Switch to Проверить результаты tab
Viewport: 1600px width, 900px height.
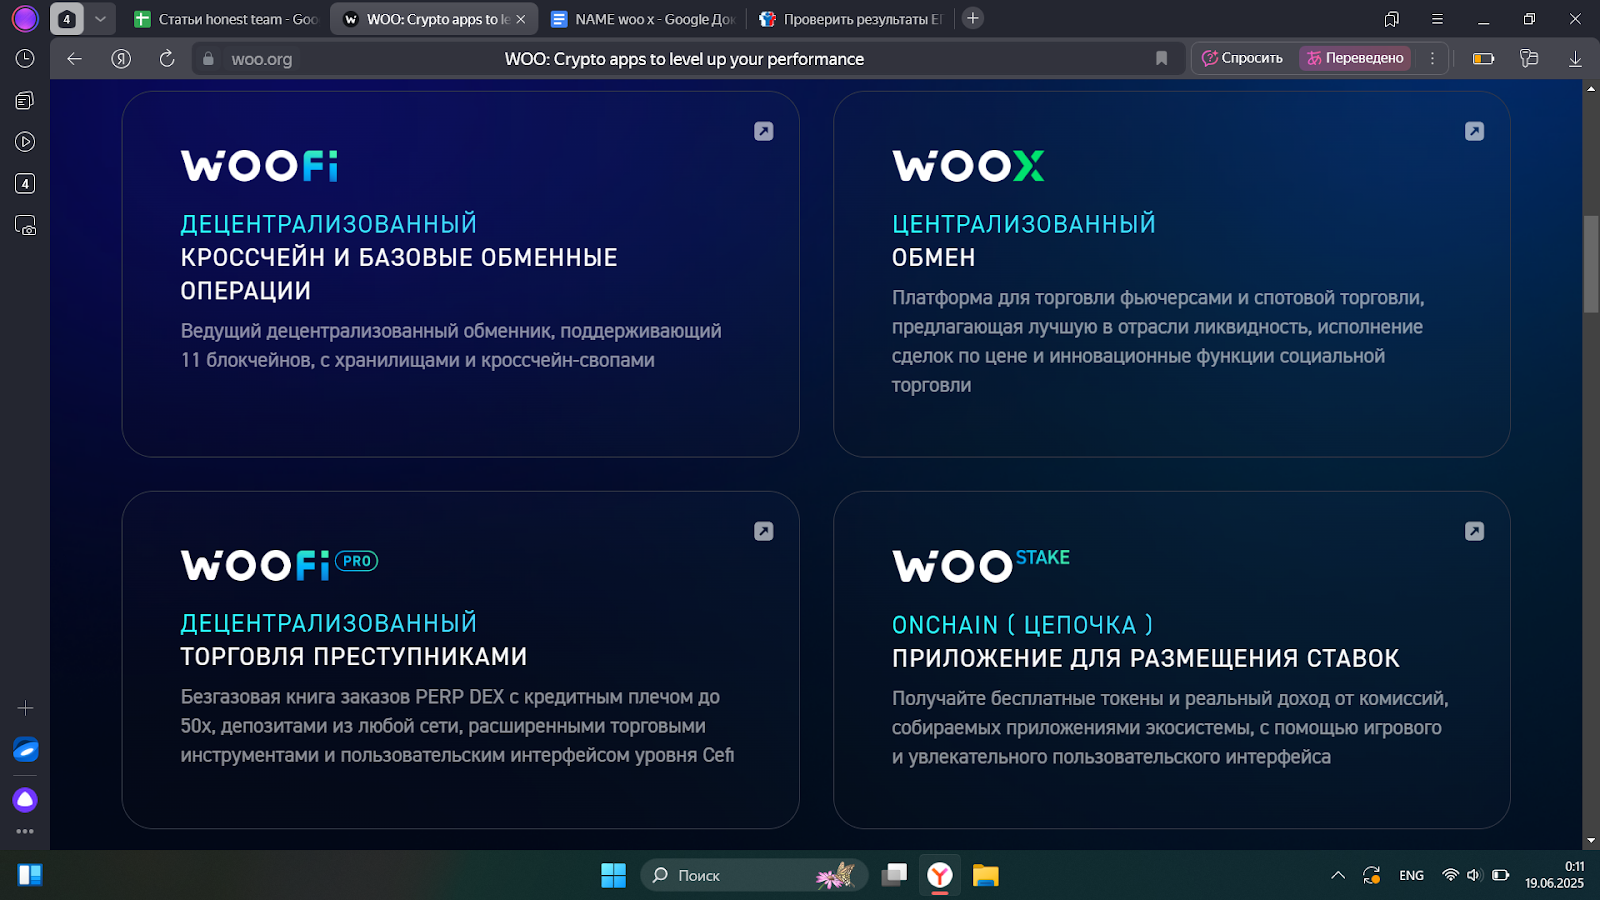[x=851, y=19]
